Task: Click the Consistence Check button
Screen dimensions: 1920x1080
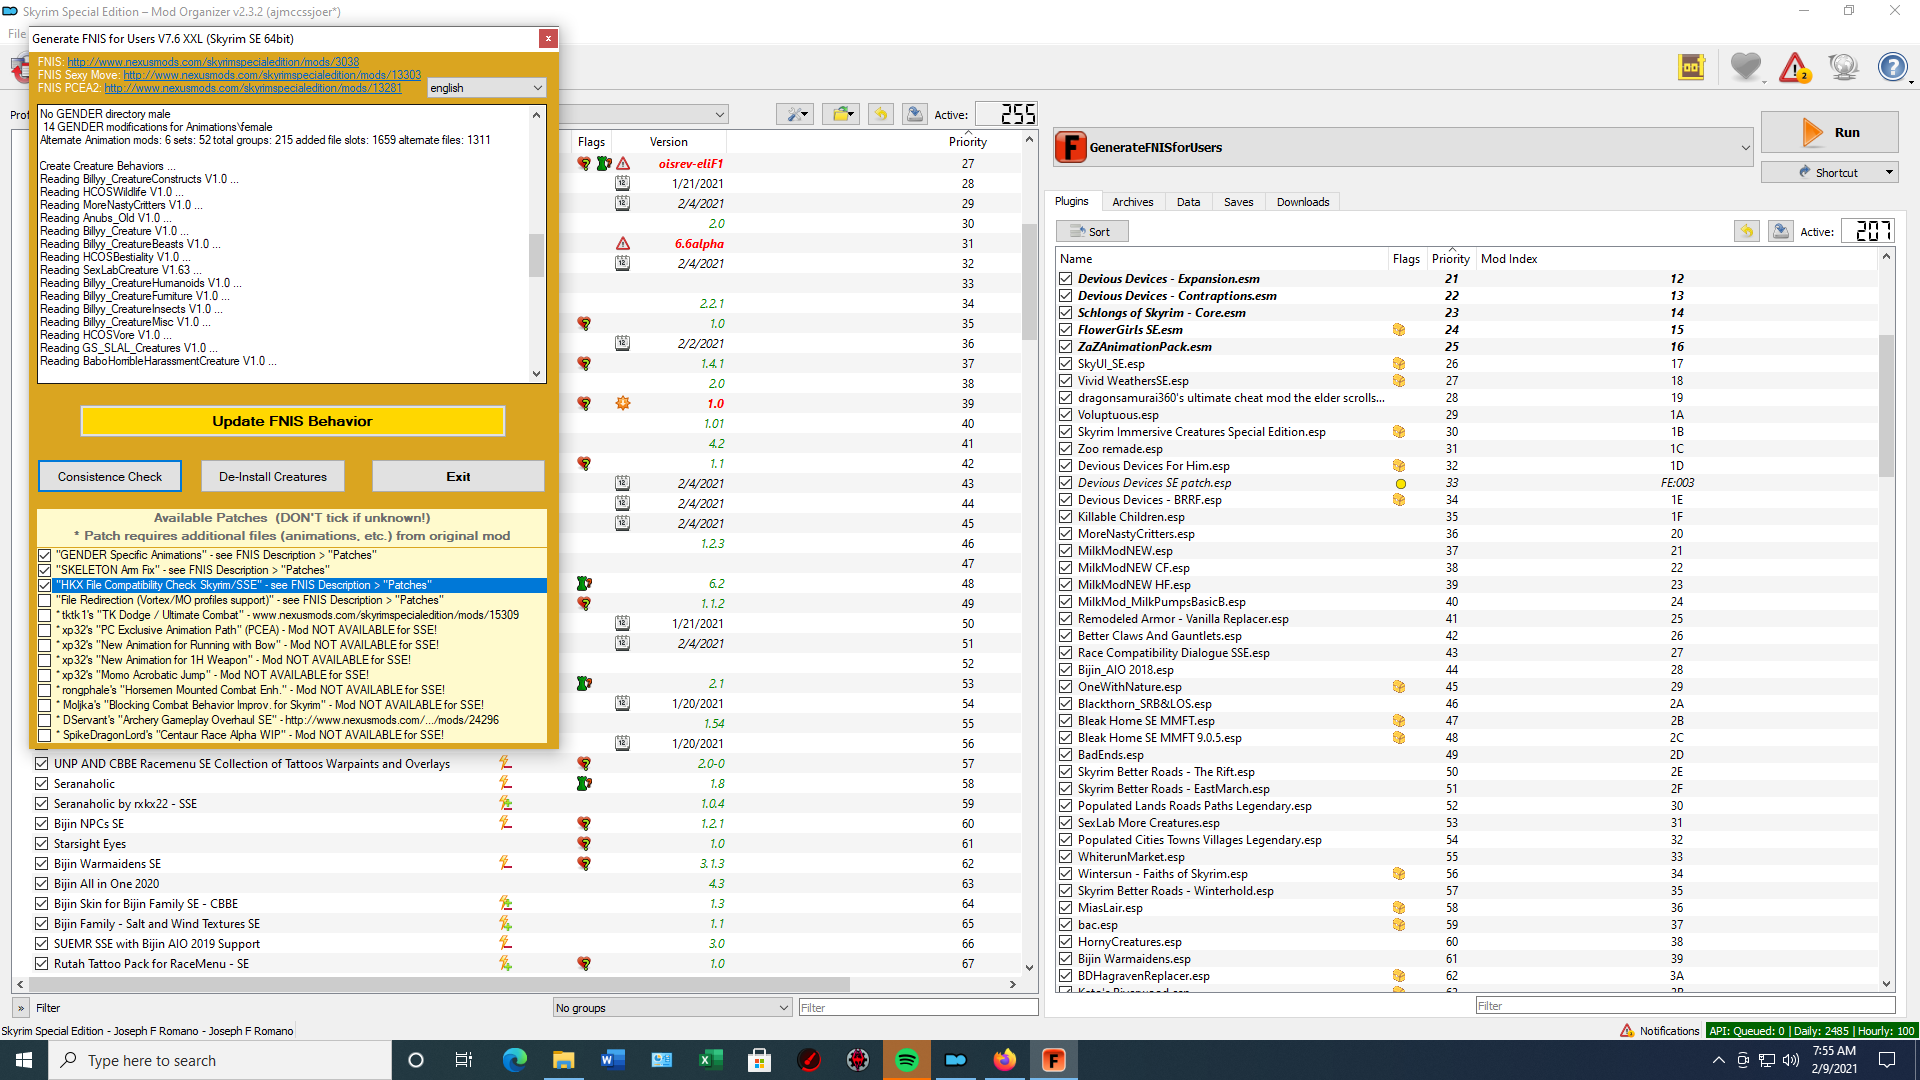Action: (110, 477)
